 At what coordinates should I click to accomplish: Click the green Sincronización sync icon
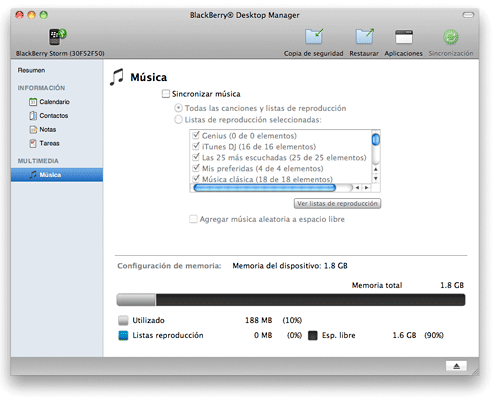[451, 37]
